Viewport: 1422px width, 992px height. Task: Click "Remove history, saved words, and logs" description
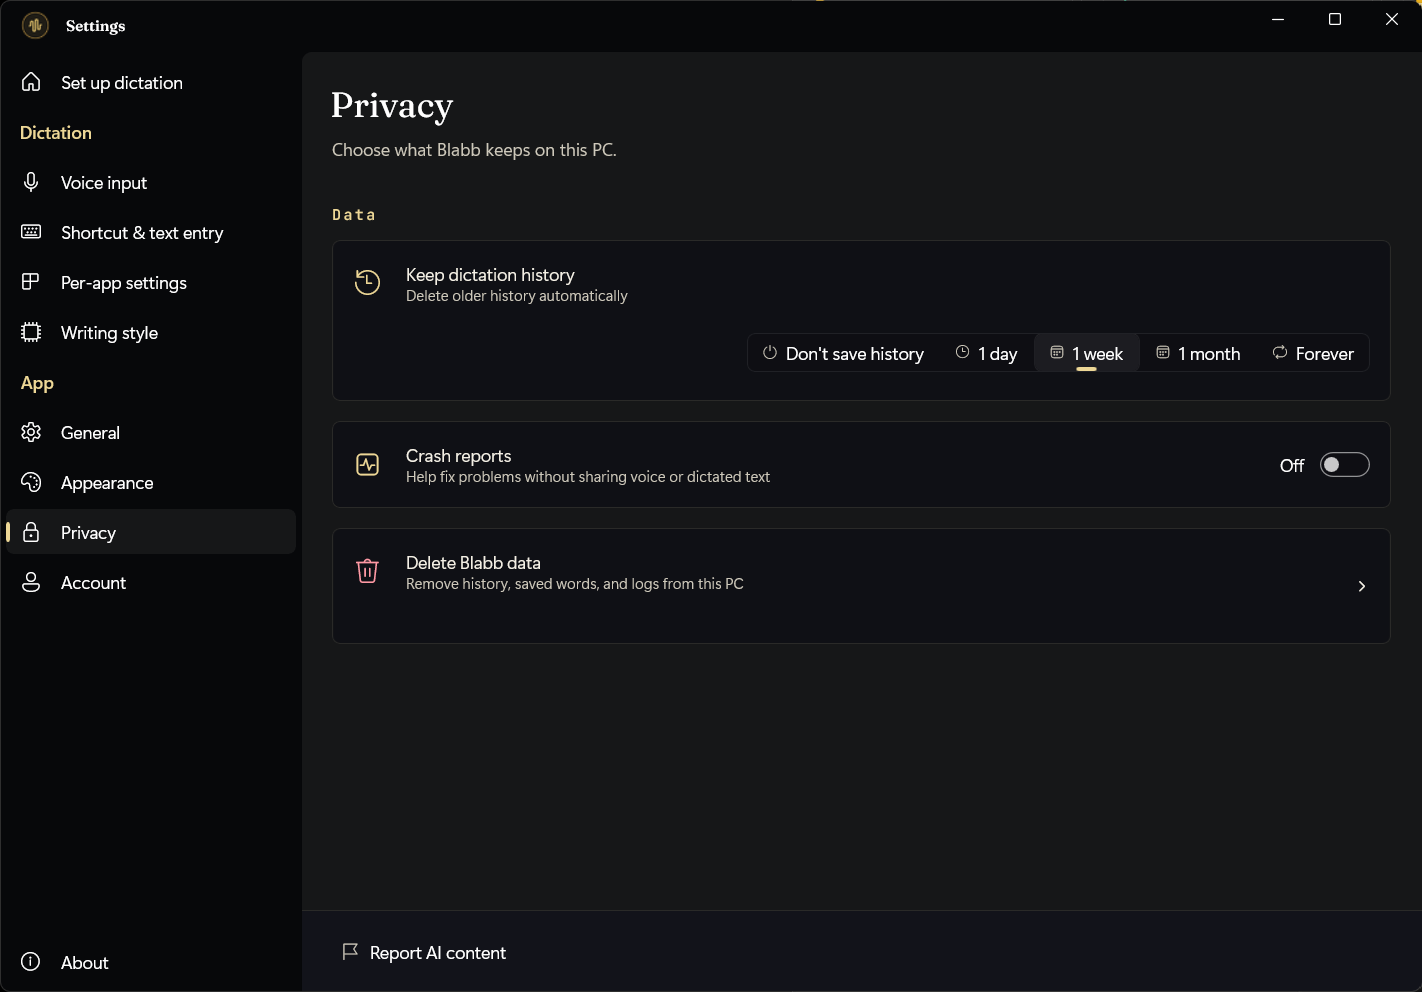(x=575, y=584)
